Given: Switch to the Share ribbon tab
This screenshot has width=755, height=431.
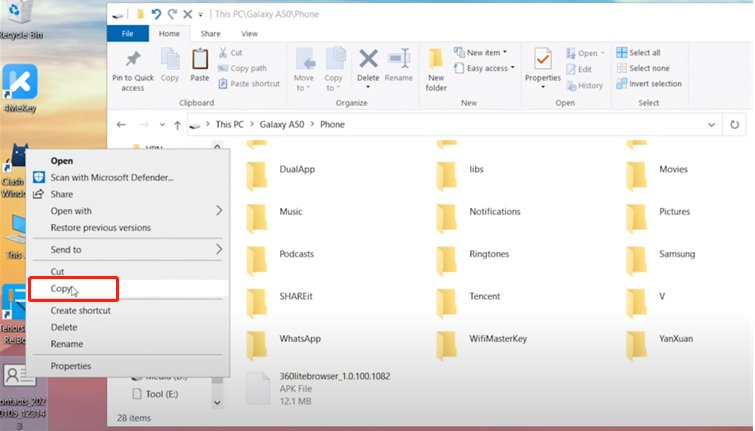Looking at the screenshot, I should (x=210, y=33).
